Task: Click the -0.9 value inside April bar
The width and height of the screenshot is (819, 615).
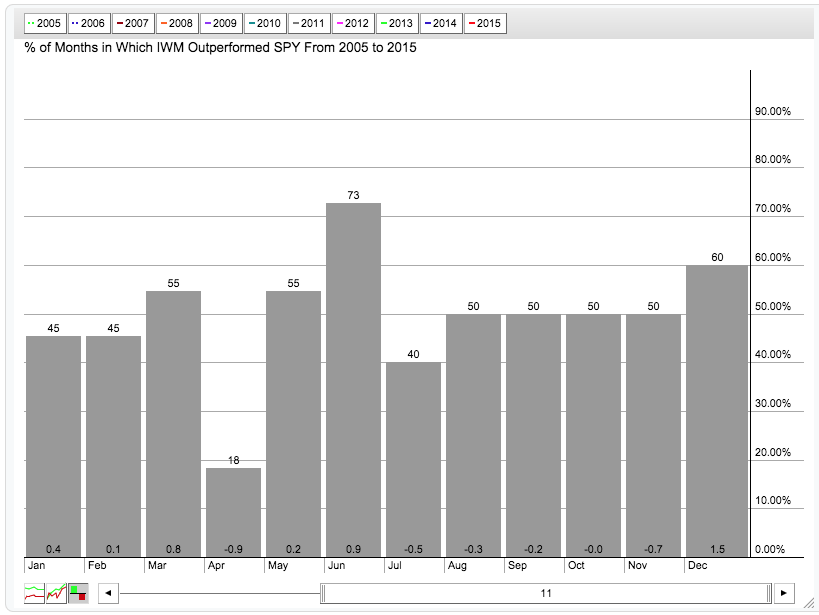Action: coord(233,549)
